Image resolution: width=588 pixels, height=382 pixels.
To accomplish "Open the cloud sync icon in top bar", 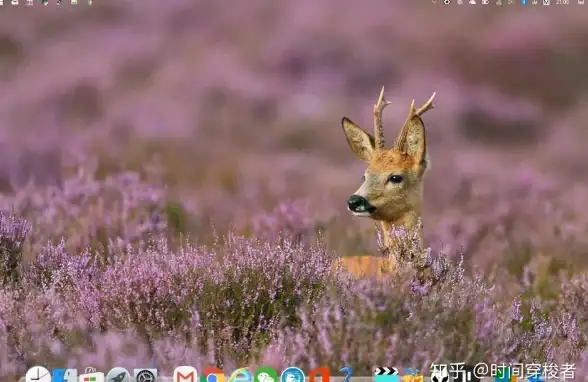I will [473, 2].
